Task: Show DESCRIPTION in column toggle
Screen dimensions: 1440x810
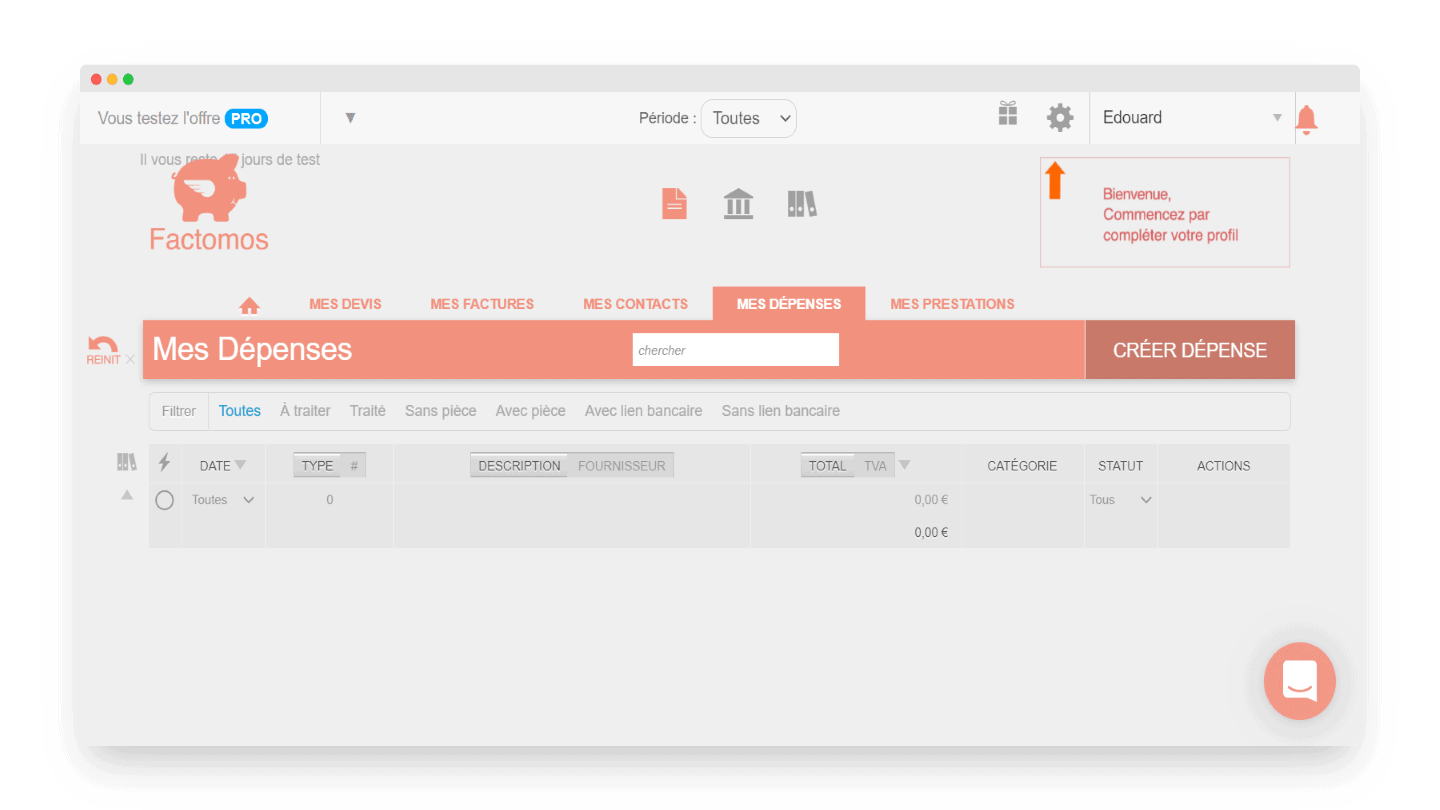Action: coord(519,465)
